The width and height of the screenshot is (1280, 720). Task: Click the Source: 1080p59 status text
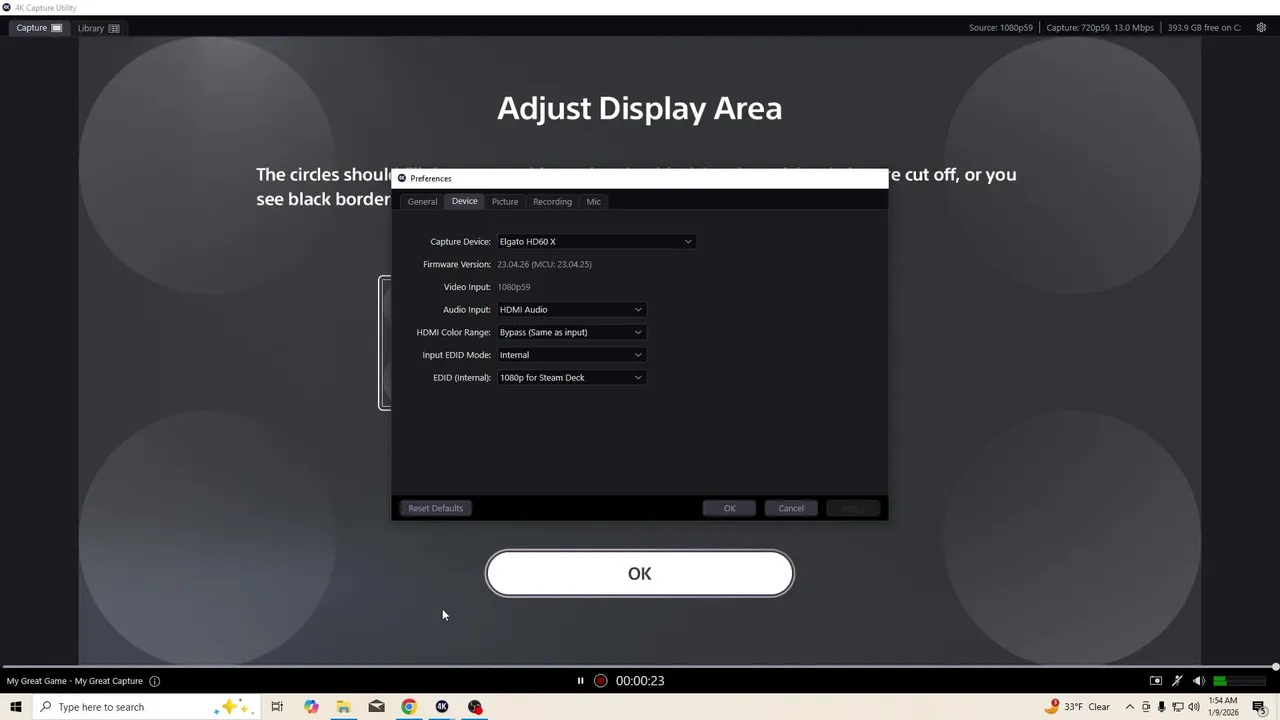[1000, 28]
